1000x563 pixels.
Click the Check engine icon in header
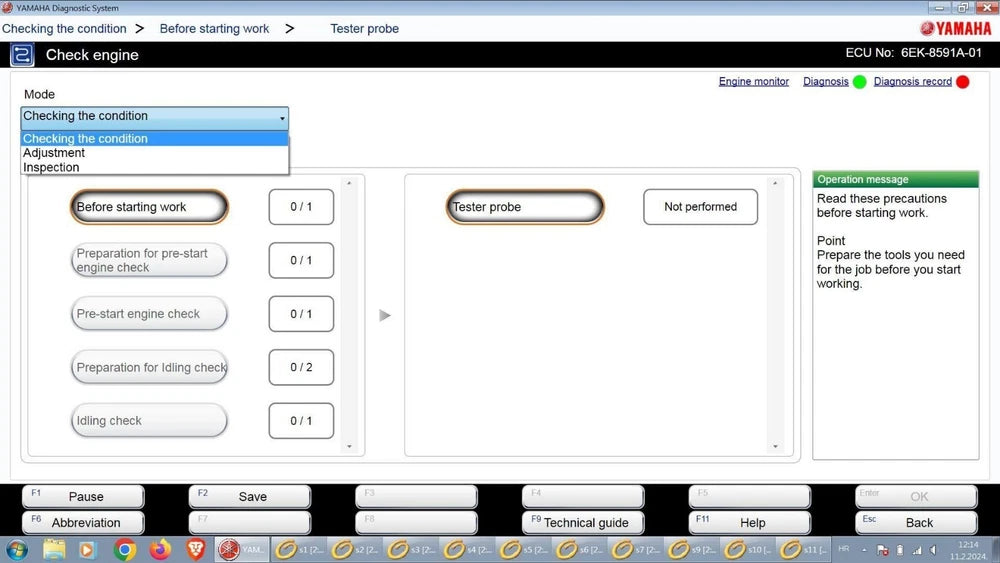point(22,55)
